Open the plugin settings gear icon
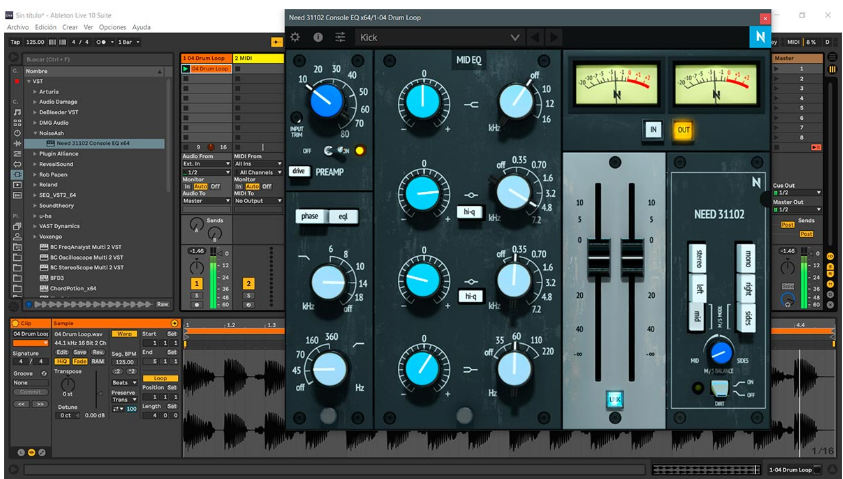Screen dimensions: 843x479 point(295,37)
